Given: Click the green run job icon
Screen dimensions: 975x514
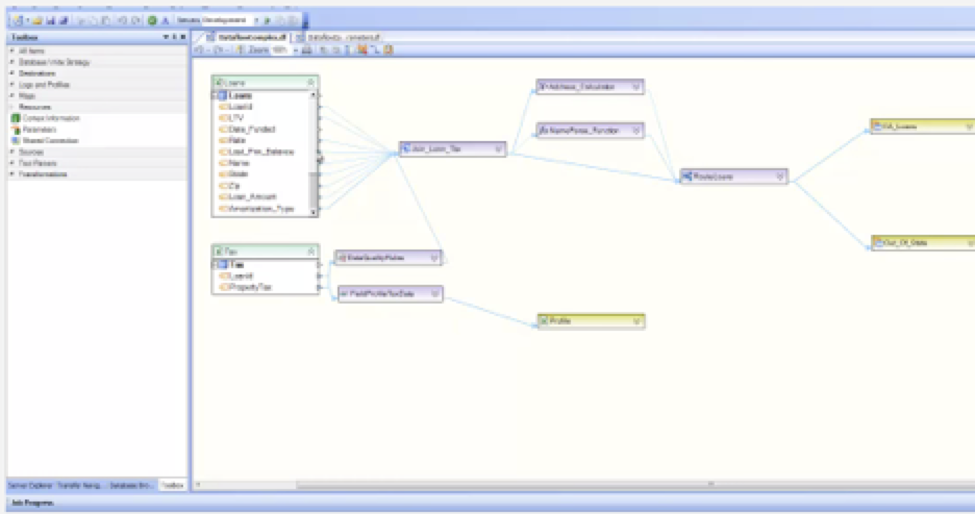Looking at the screenshot, I should tap(152, 20).
